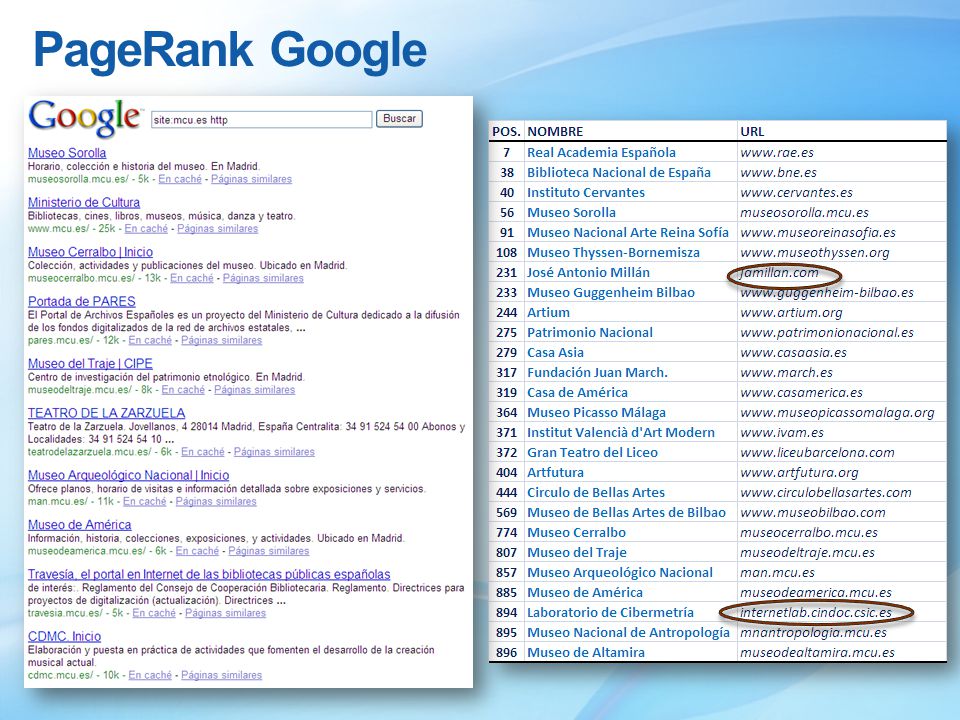Viewport: 960px width, 720px height.
Task: Click the www.cervantes.es URL cell
Action: tap(797, 192)
